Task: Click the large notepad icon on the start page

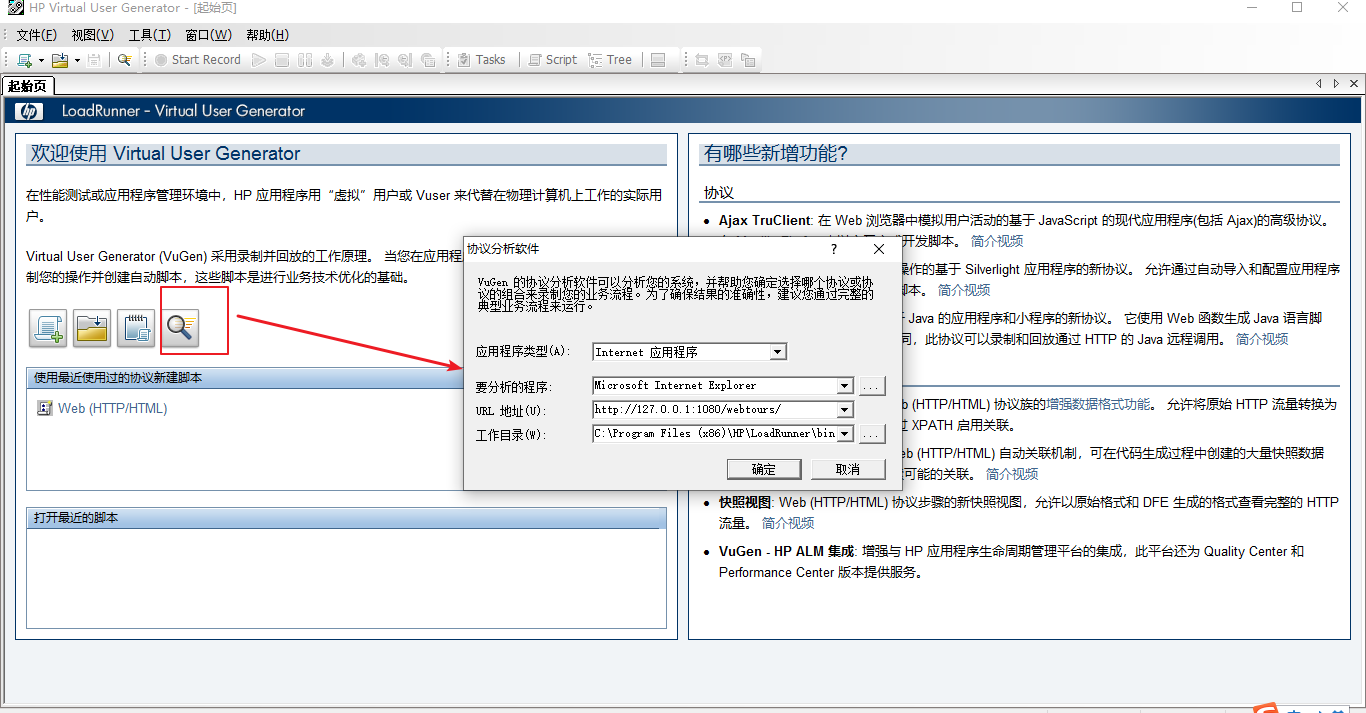Action: [x=136, y=328]
